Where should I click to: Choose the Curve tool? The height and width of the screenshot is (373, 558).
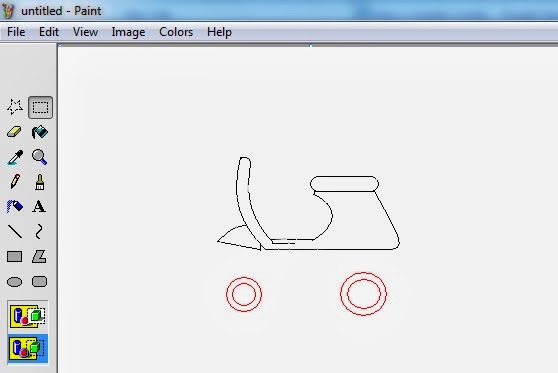pos(39,231)
